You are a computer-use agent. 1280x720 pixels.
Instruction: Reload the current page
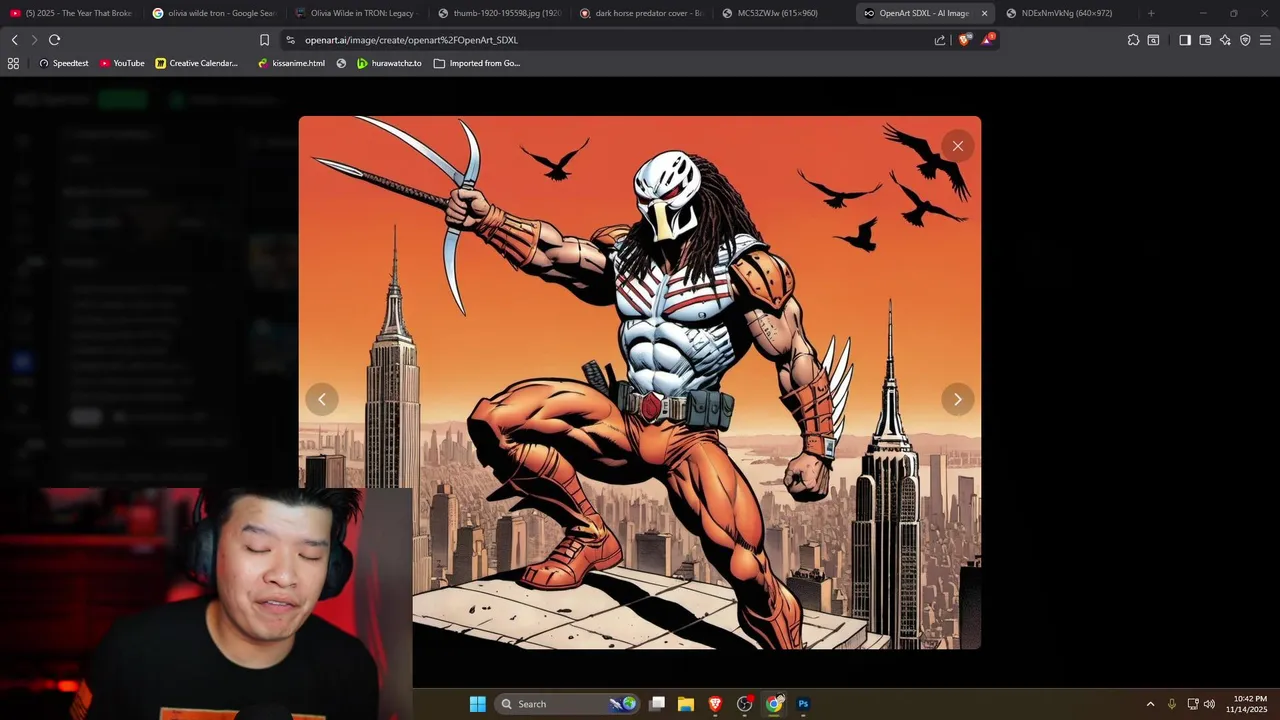click(x=54, y=40)
